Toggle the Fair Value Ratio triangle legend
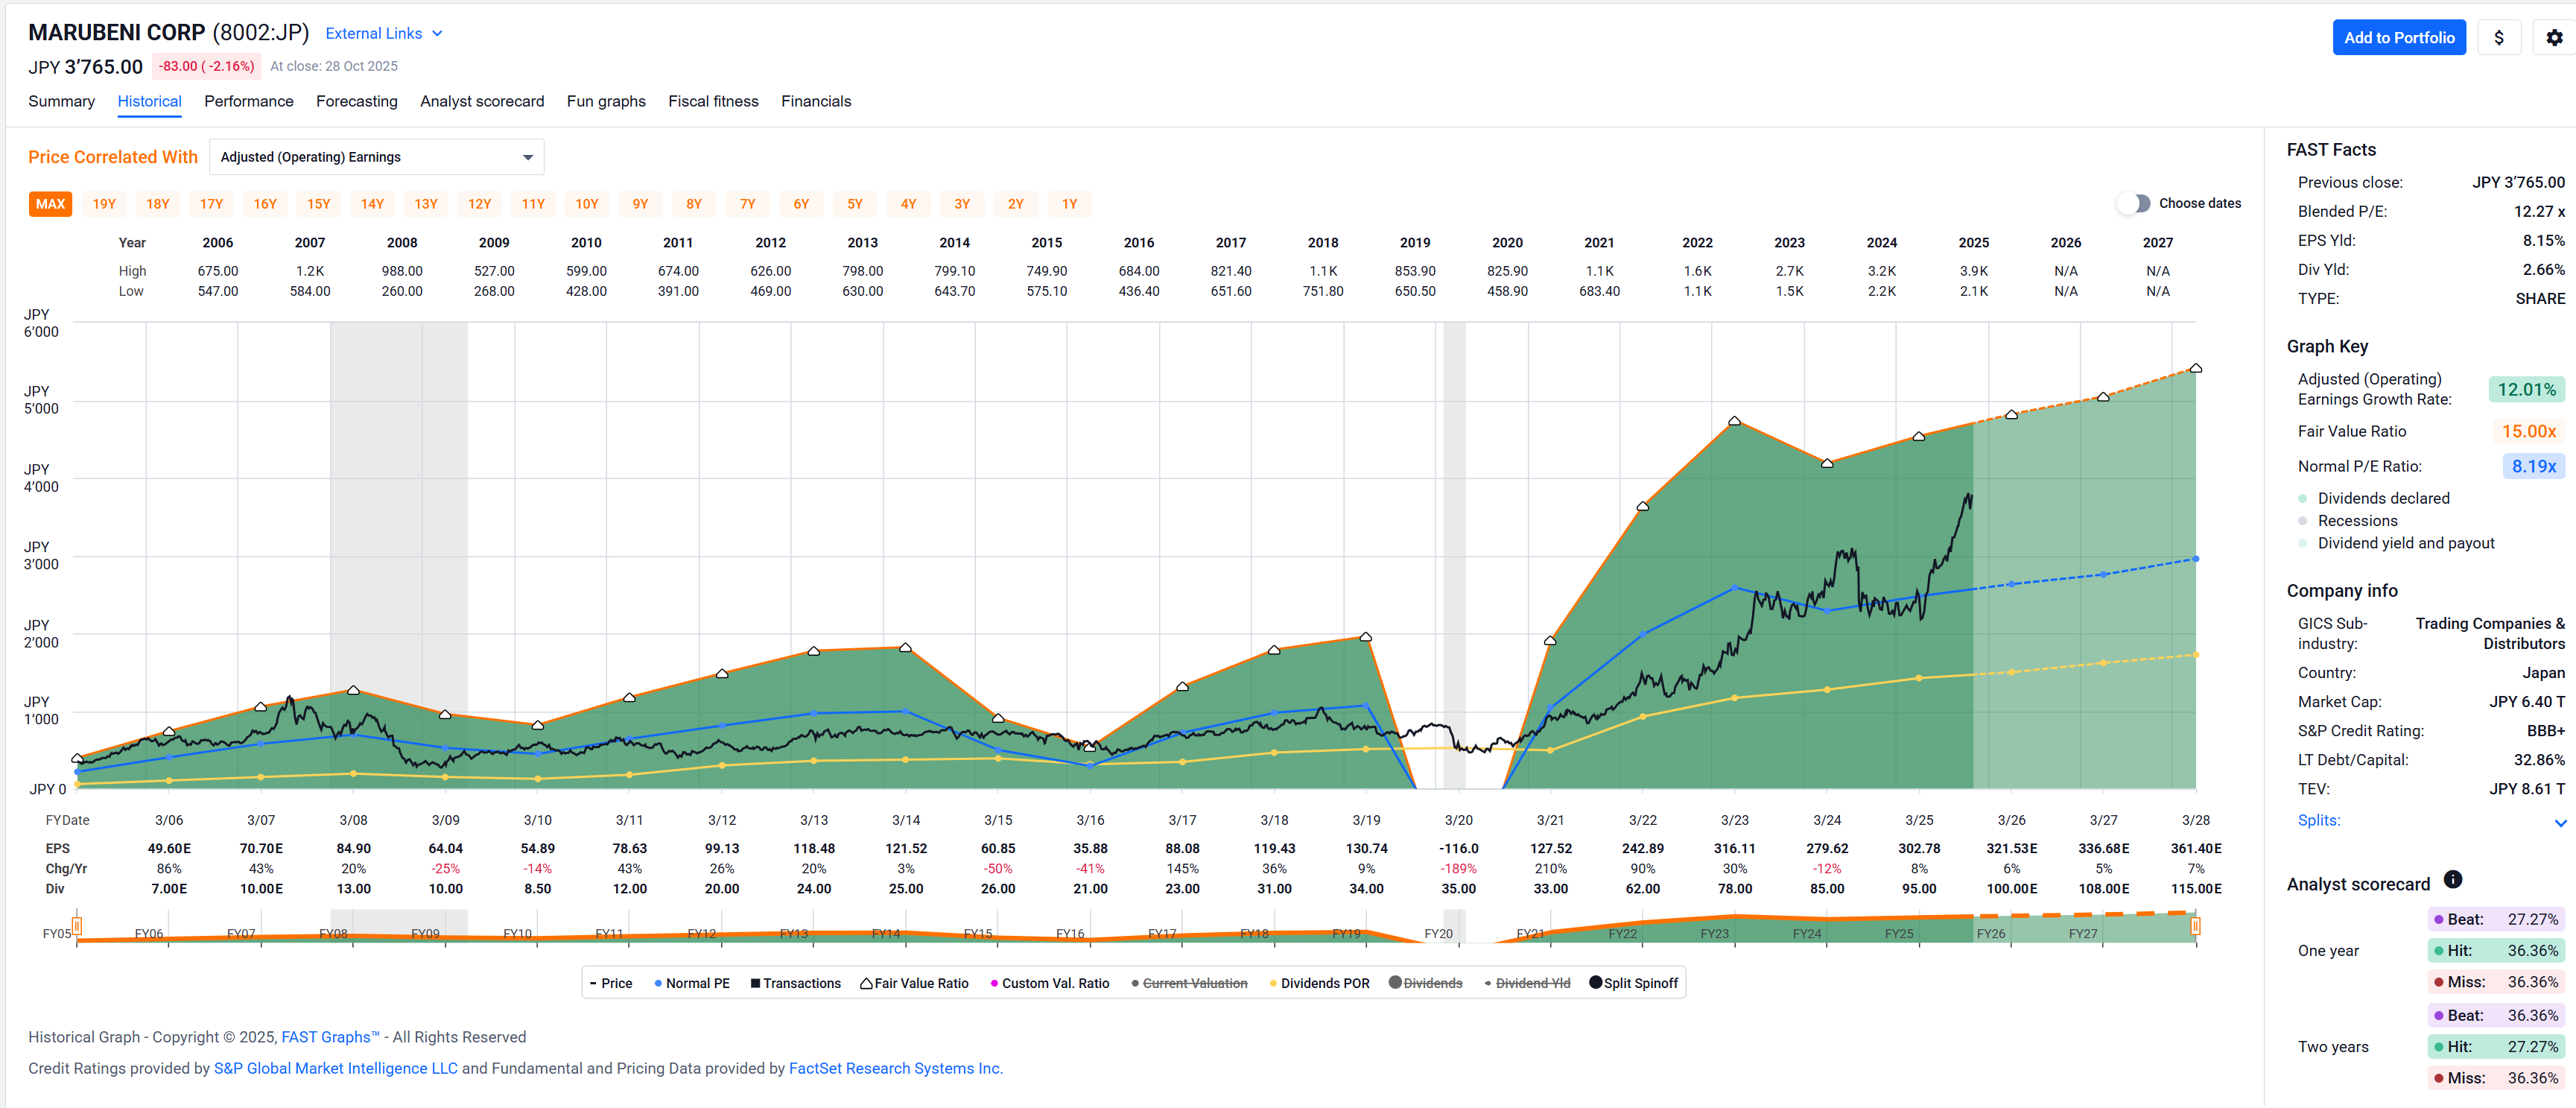2576x1108 pixels. tap(913, 983)
